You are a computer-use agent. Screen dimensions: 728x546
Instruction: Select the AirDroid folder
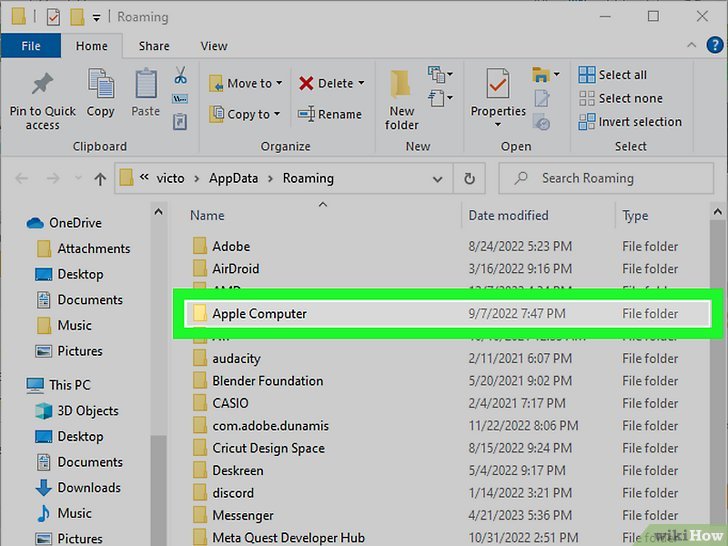coord(447,269)
